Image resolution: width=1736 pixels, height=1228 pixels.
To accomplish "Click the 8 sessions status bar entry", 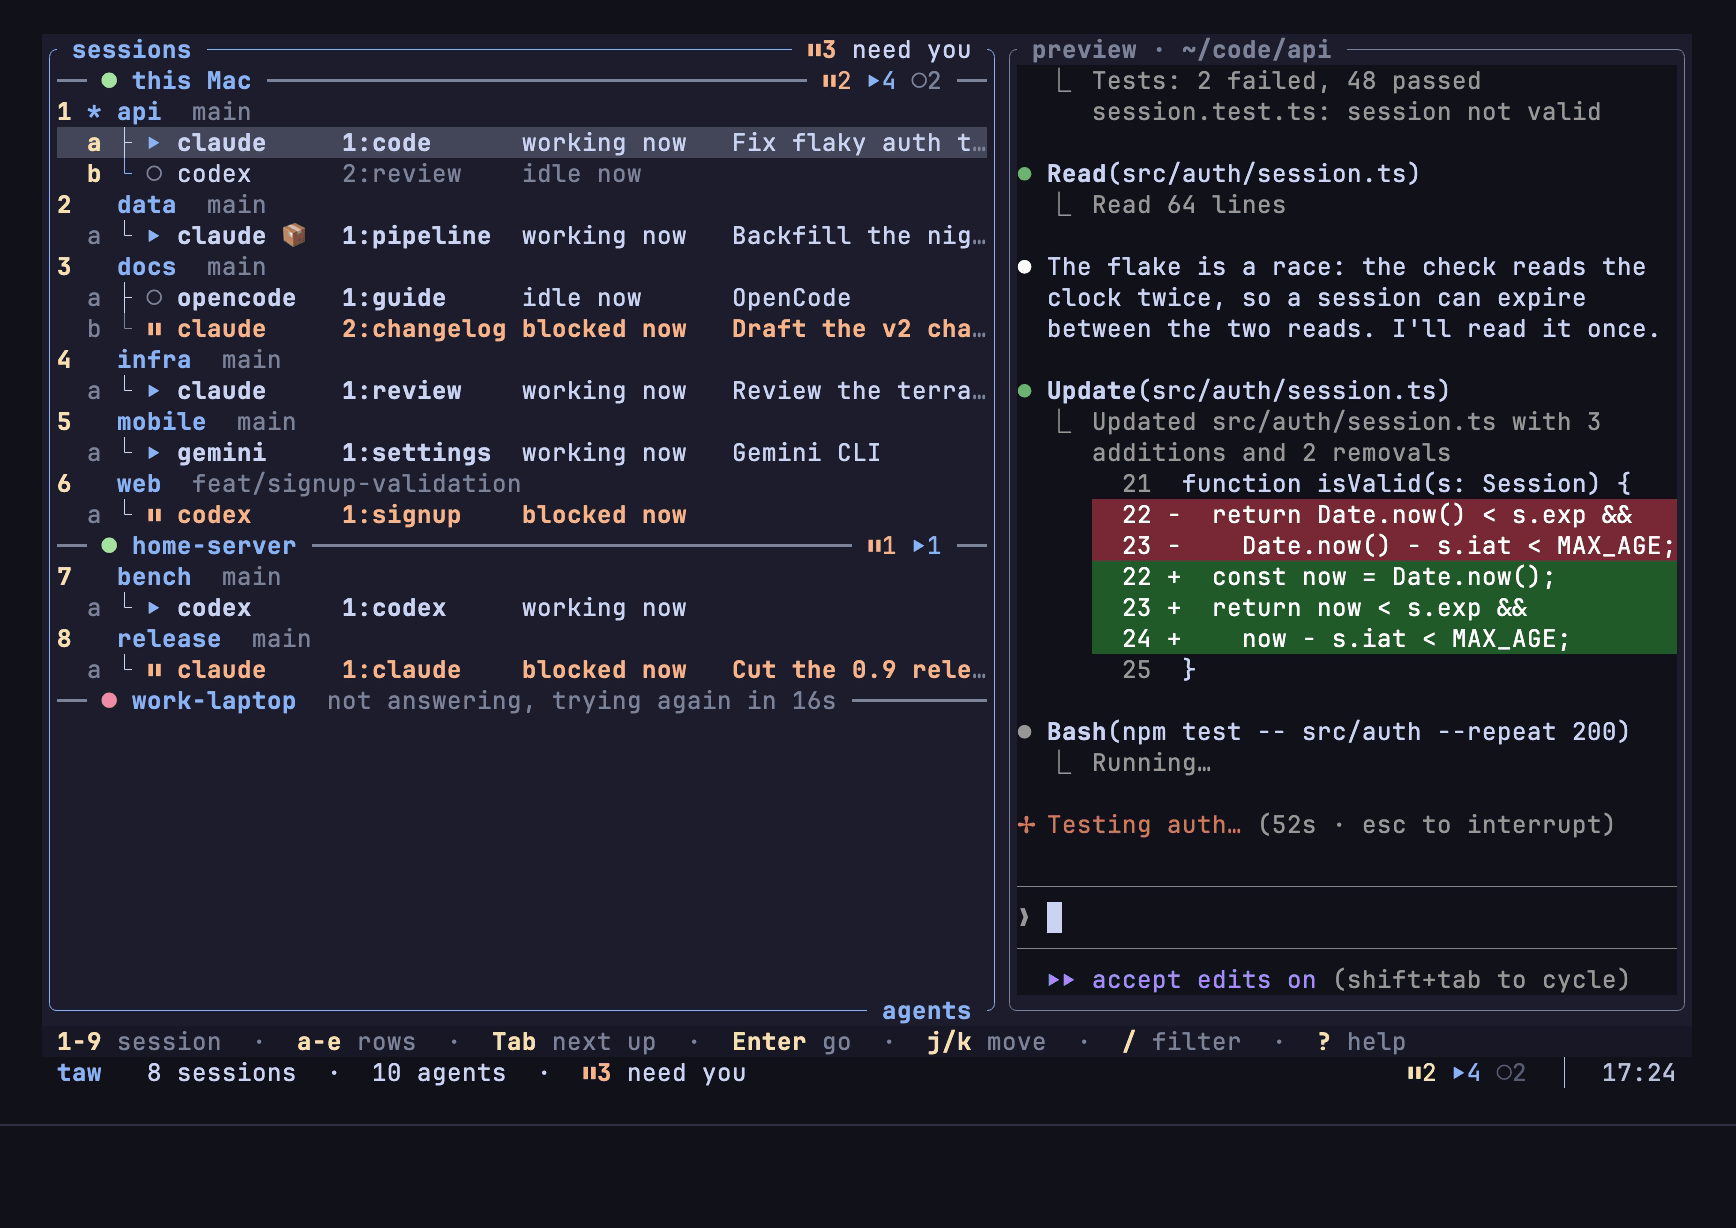I will point(221,1073).
